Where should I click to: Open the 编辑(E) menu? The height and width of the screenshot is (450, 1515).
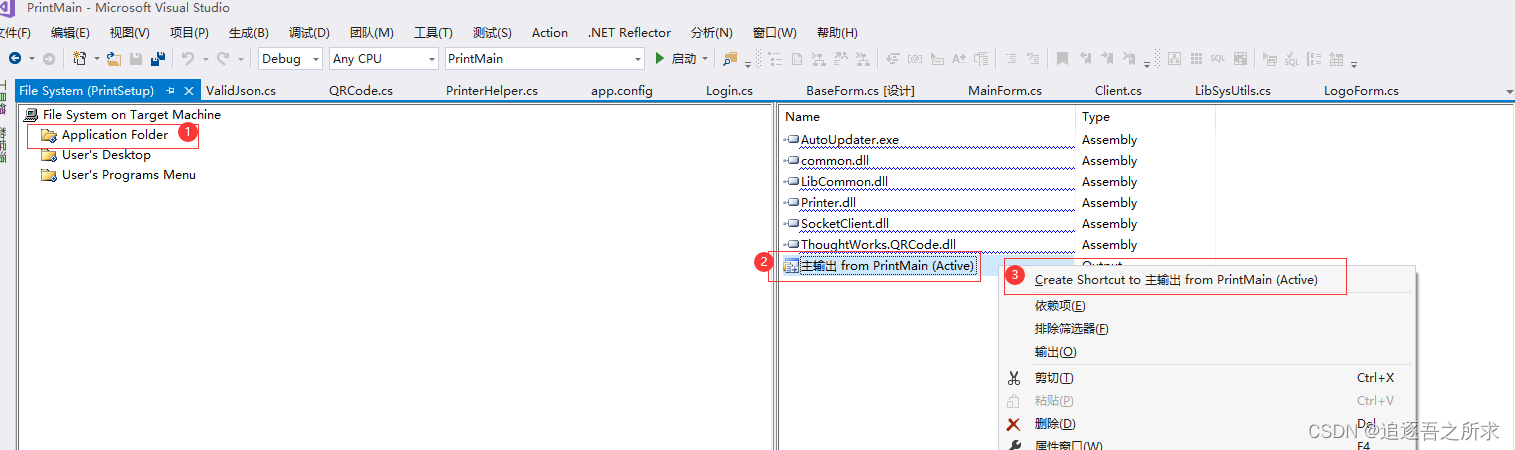(x=70, y=33)
